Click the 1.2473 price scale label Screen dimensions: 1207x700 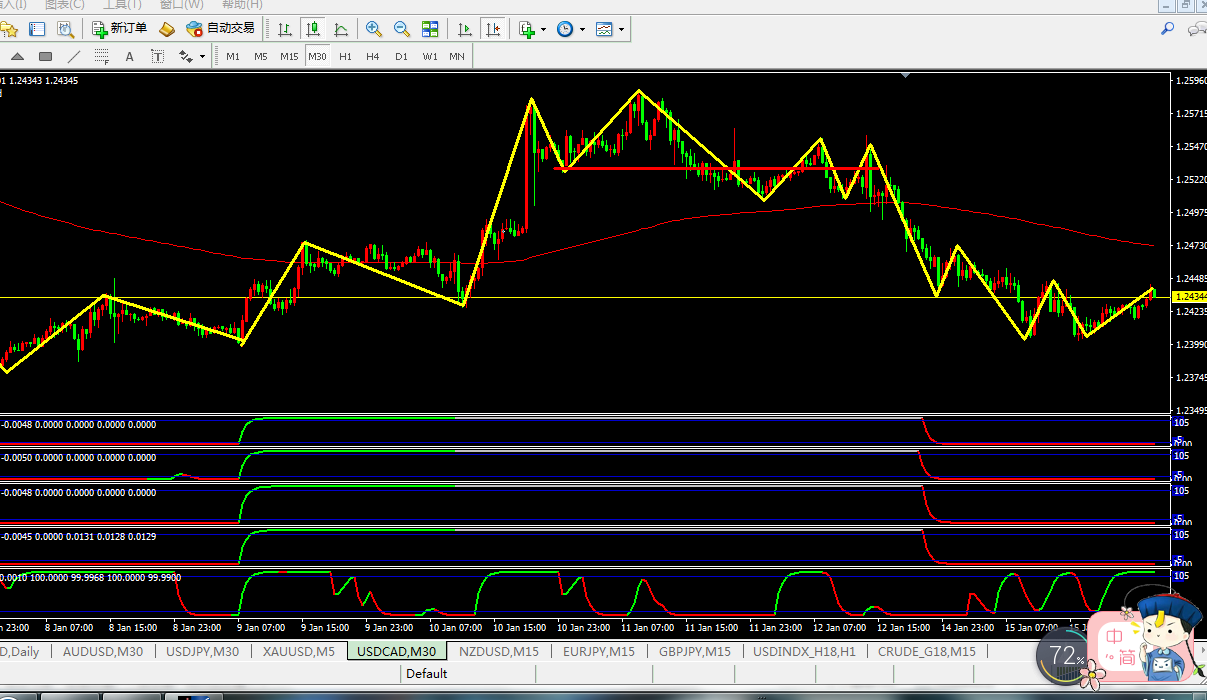tap(1191, 245)
